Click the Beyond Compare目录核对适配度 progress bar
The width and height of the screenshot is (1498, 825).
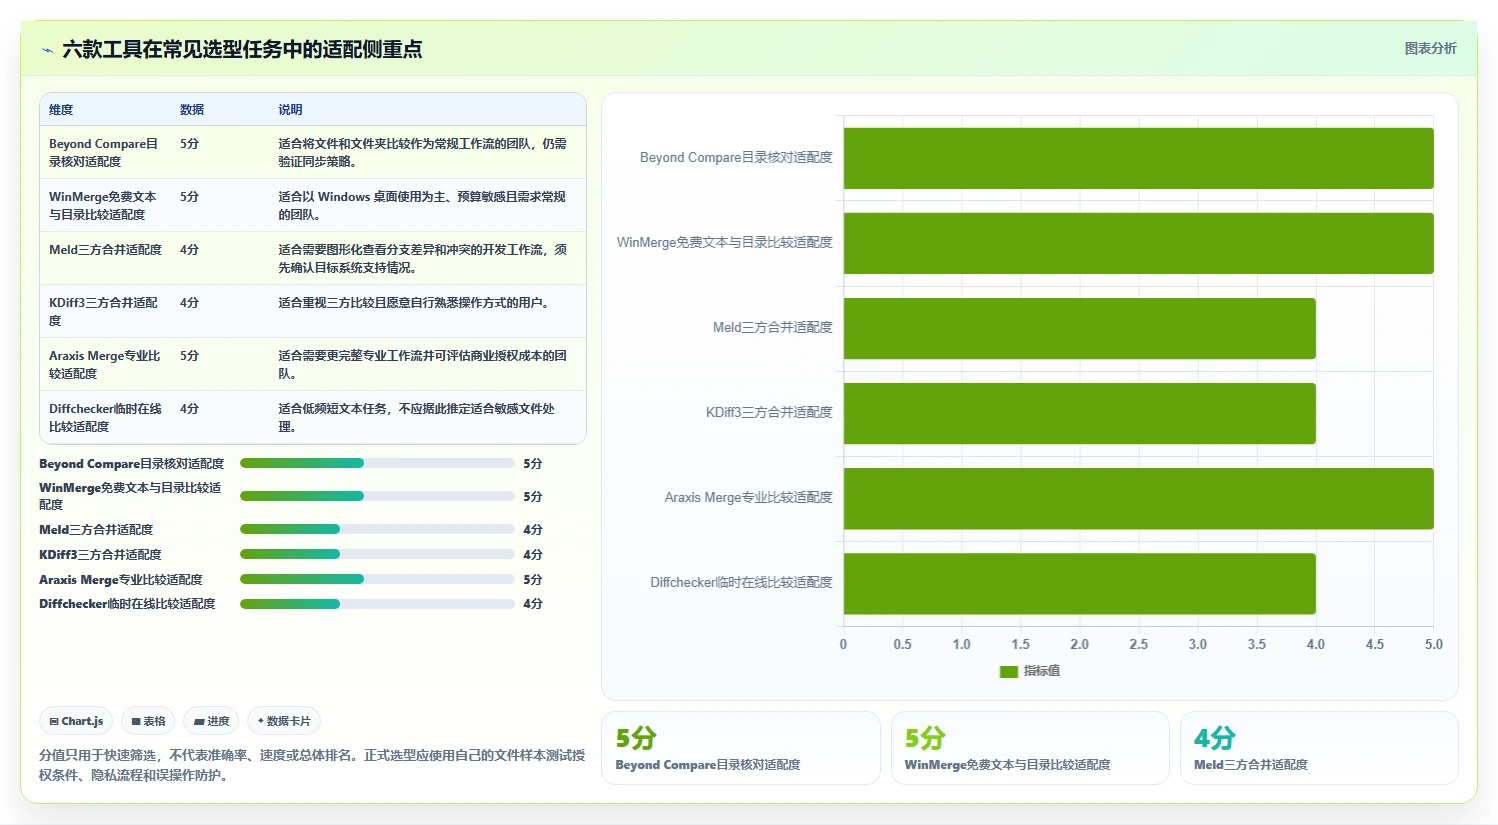(x=377, y=463)
